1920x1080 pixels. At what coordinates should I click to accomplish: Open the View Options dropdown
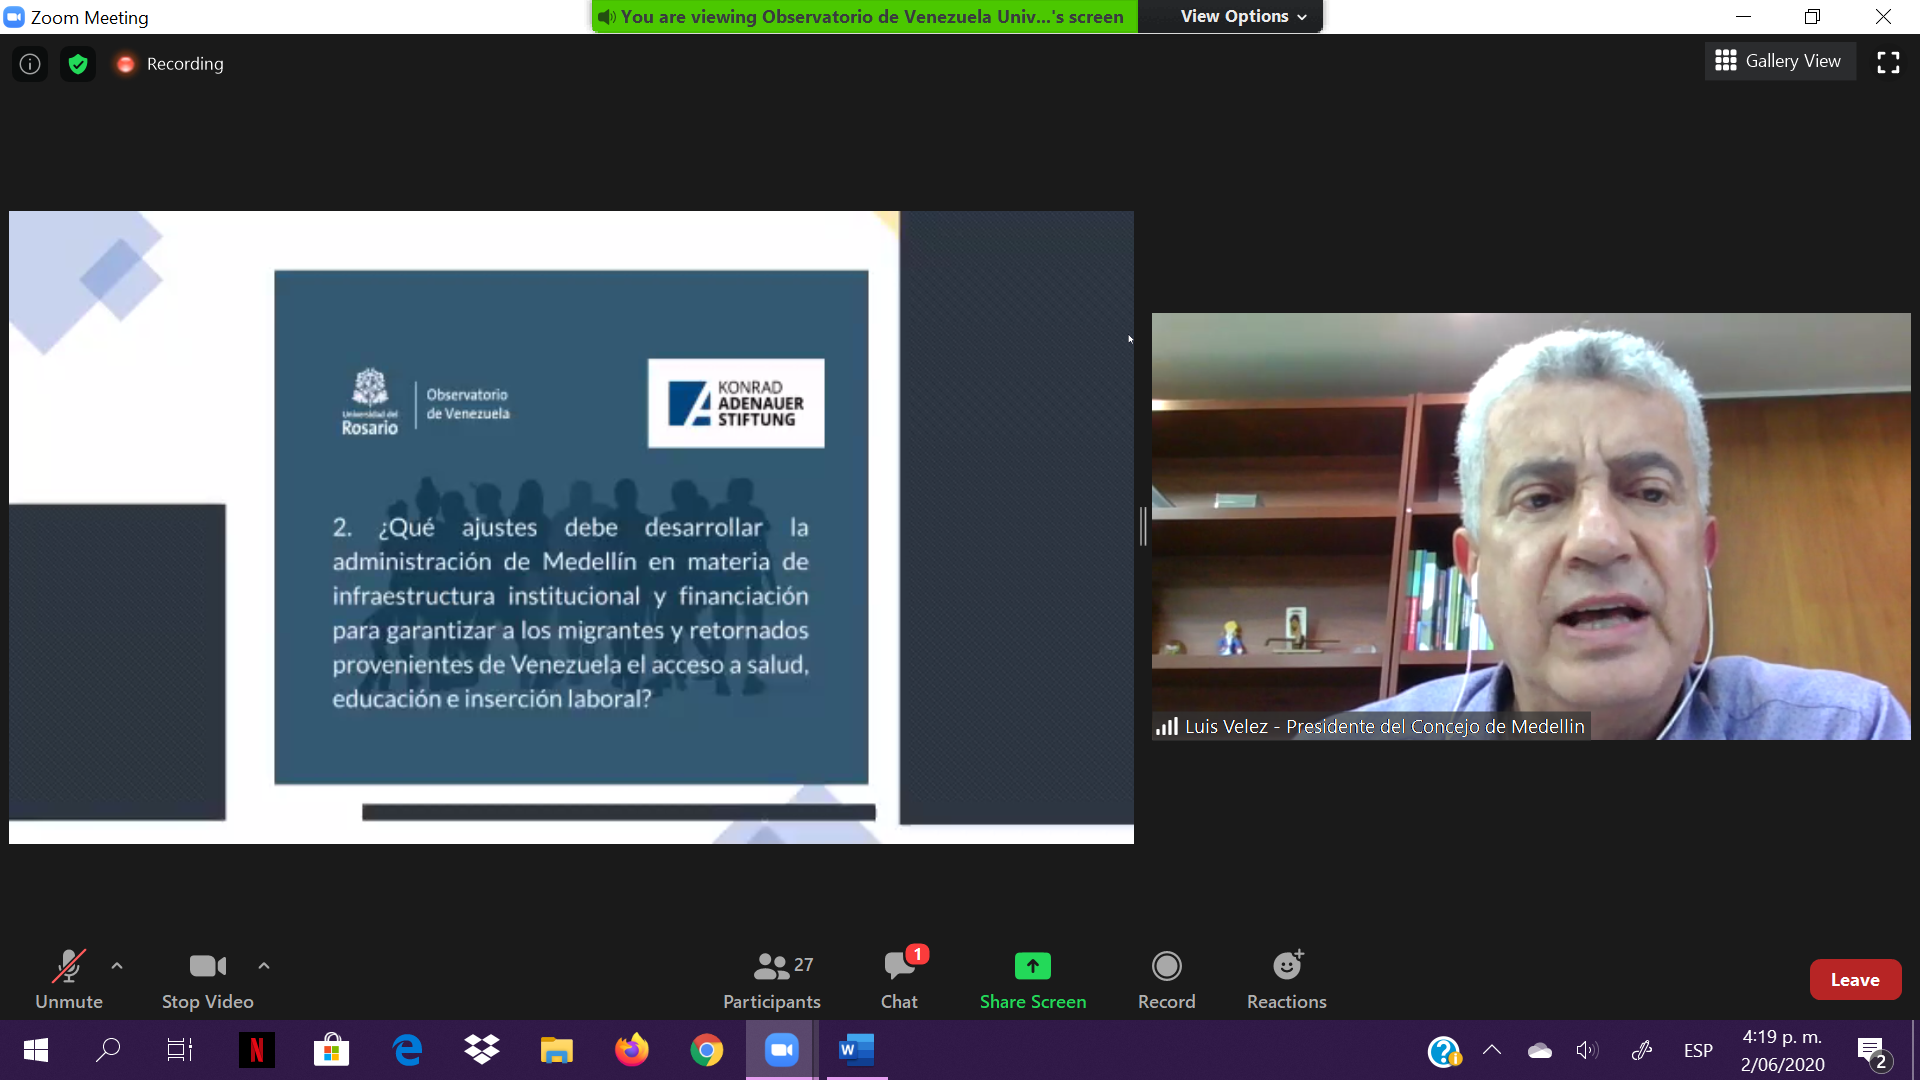(1243, 16)
